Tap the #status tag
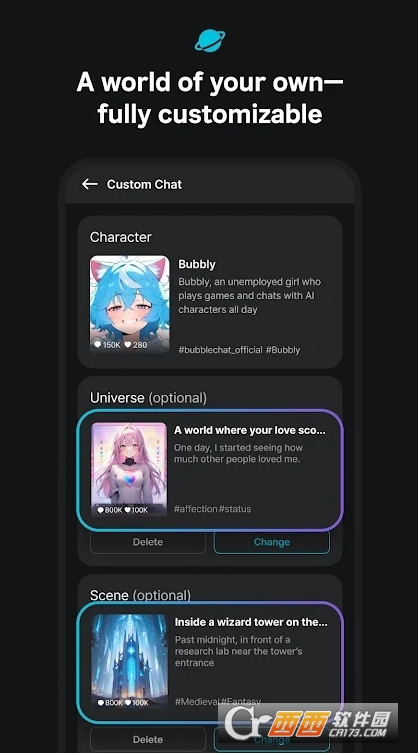418x753 pixels. coord(235,509)
